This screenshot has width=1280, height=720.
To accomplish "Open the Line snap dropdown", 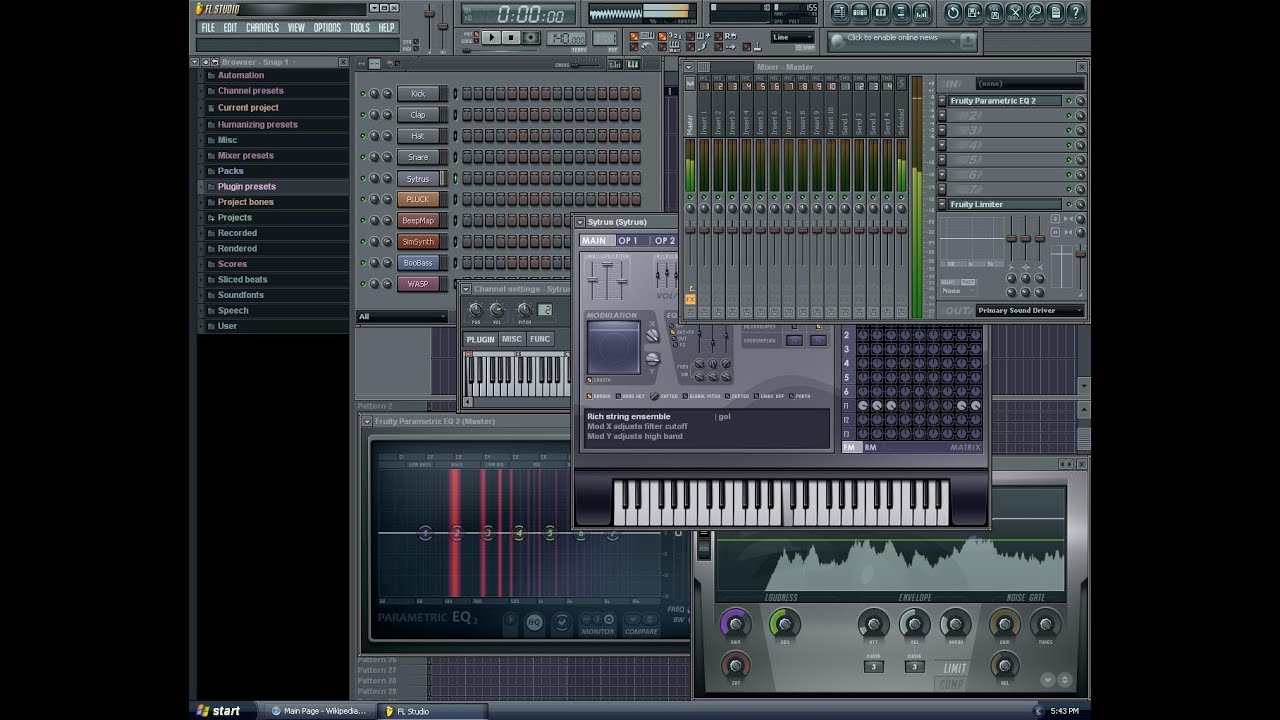I will (x=793, y=38).
